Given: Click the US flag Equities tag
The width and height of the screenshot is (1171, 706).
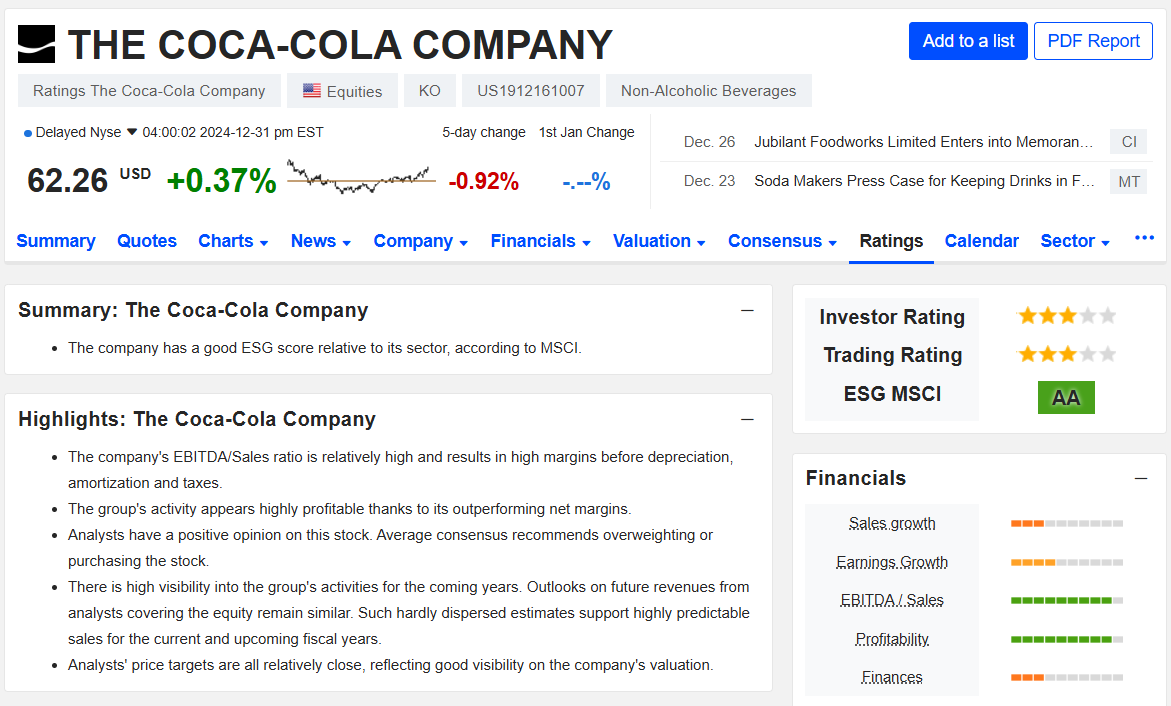Looking at the screenshot, I should point(342,91).
